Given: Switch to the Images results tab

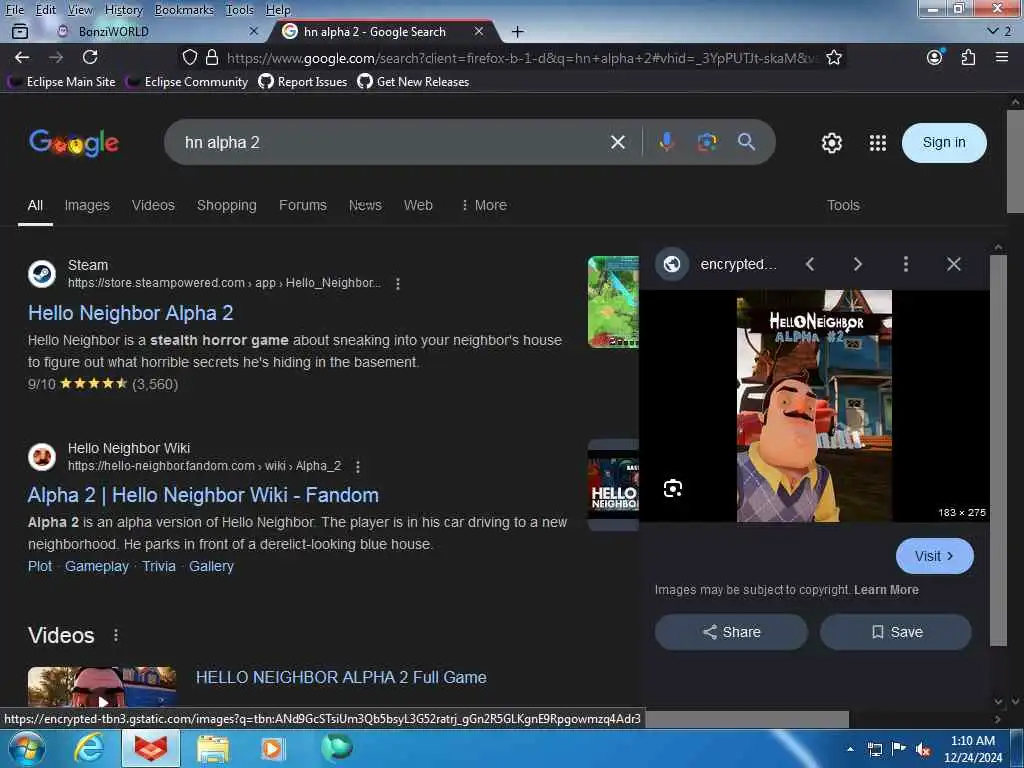Looking at the screenshot, I should tap(87, 205).
